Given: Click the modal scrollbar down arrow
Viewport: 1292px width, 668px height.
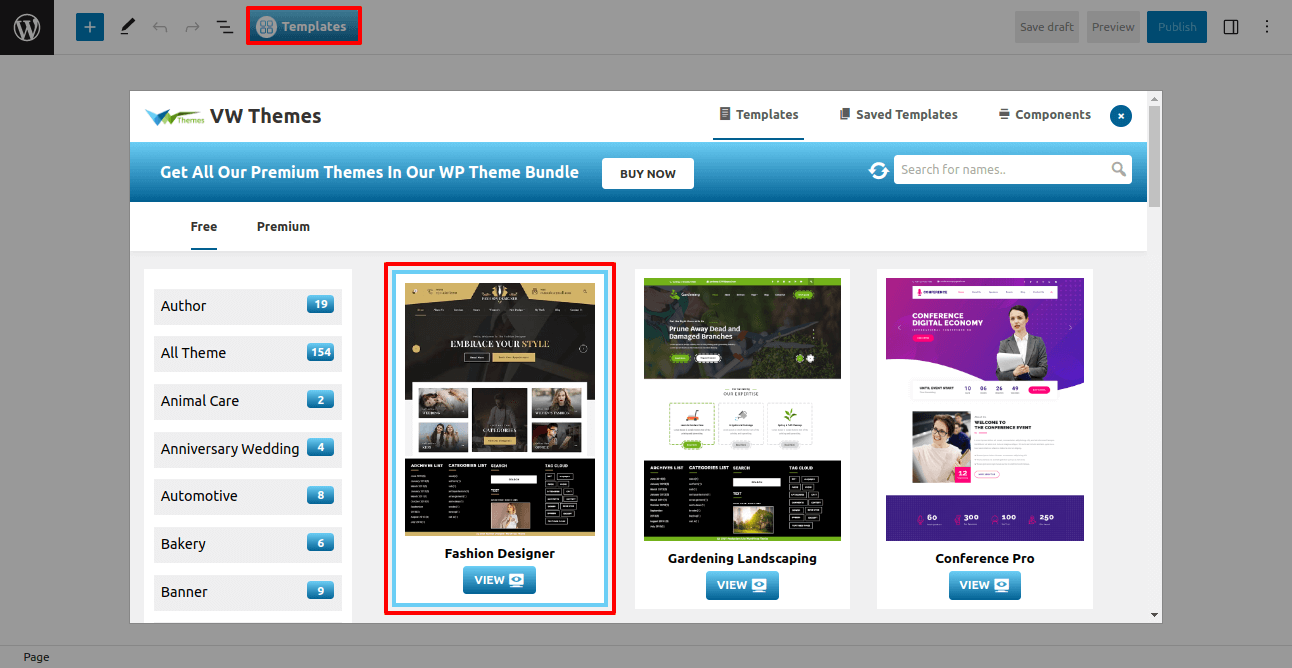Looking at the screenshot, I should click(1155, 615).
